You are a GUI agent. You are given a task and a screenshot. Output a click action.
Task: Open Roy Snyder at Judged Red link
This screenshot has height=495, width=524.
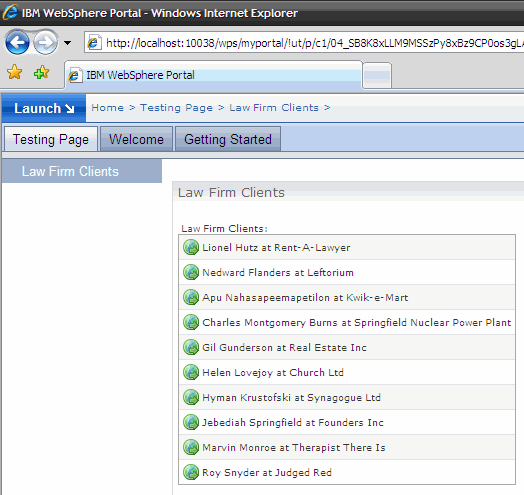267,473
